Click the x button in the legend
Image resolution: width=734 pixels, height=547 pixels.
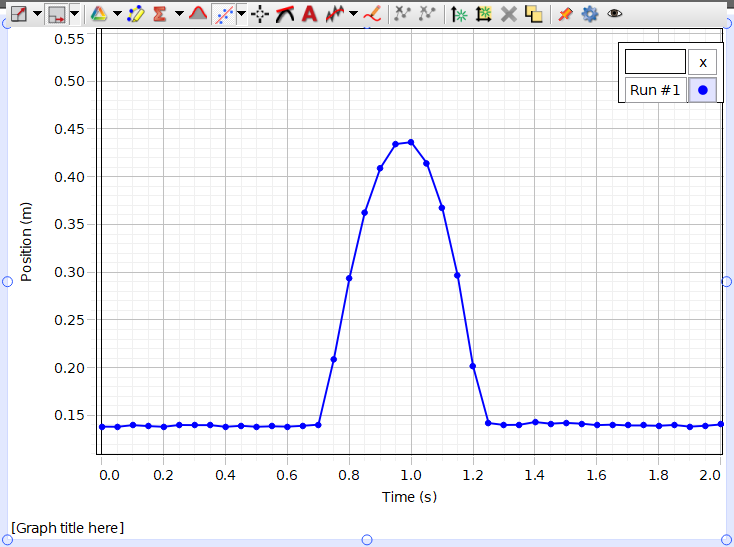click(703, 62)
